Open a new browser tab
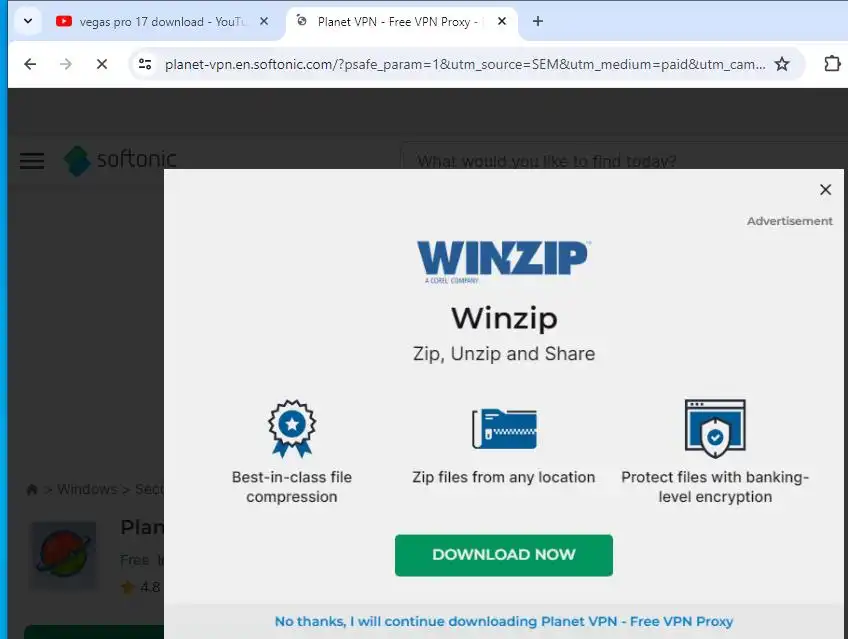848x639 pixels. click(538, 21)
